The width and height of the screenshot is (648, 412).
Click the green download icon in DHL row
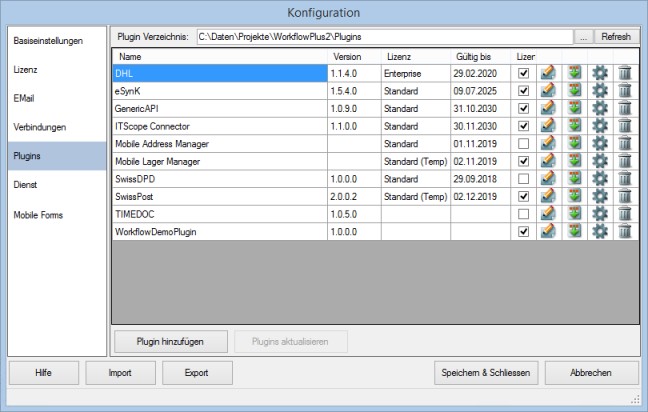click(x=574, y=73)
